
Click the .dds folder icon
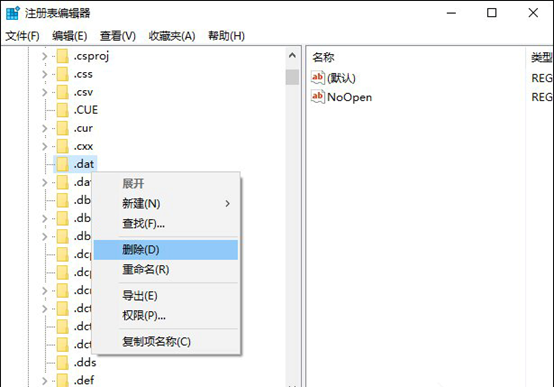63,362
